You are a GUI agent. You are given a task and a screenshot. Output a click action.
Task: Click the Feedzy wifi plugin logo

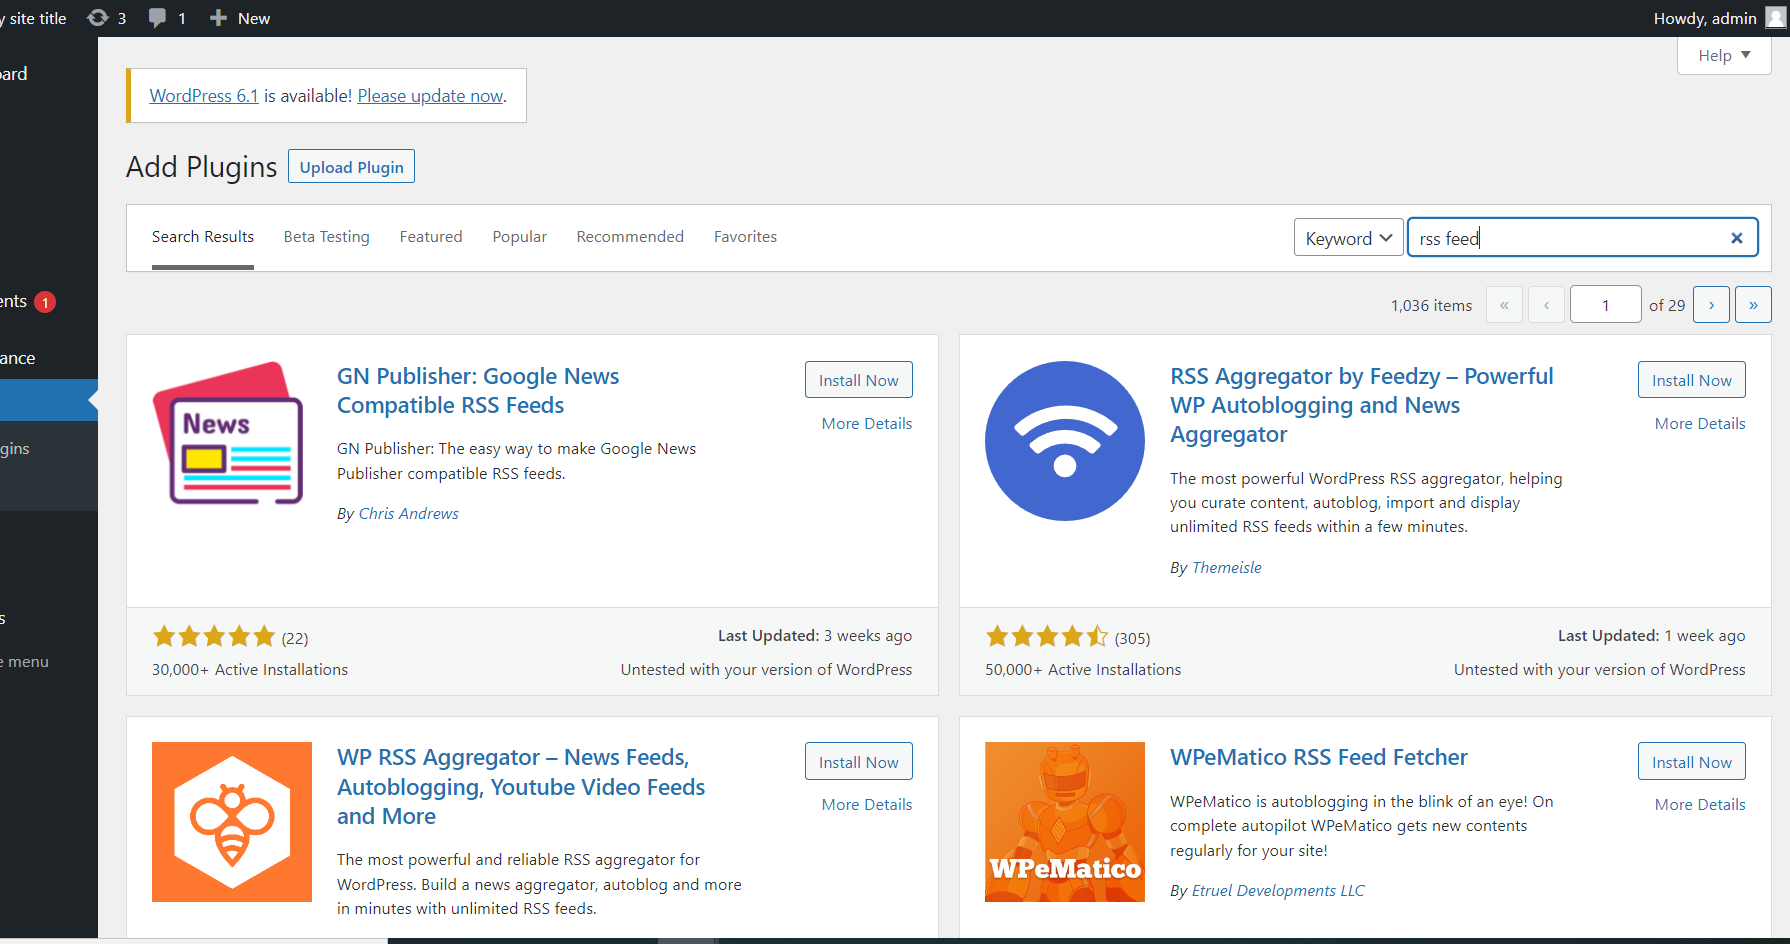[x=1064, y=440]
